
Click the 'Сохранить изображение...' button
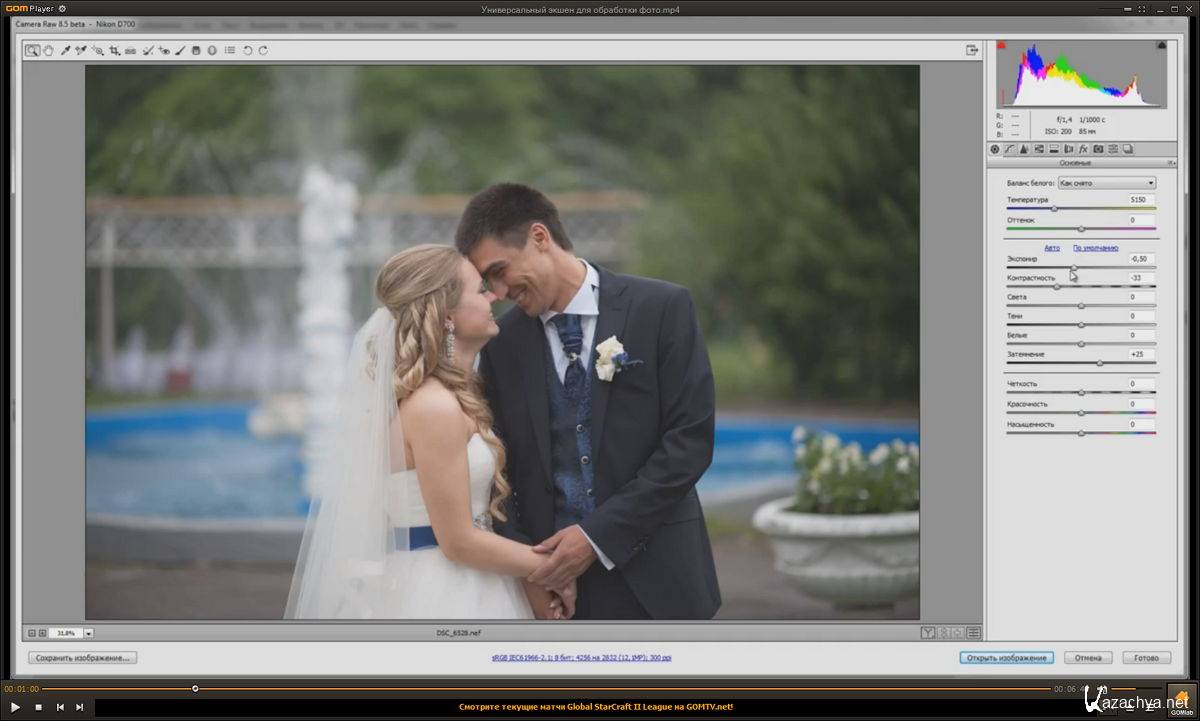[x=83, y=658]
